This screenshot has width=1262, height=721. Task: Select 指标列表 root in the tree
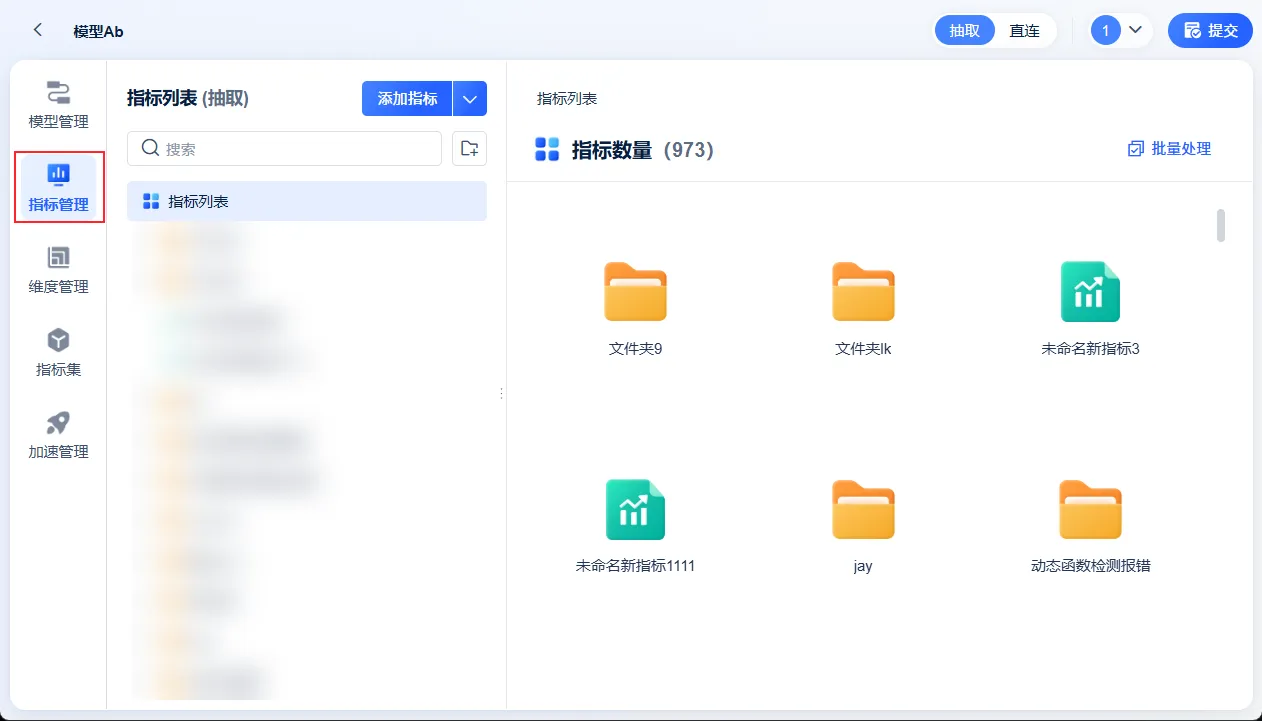pyautogui.click(x=307, y=201)
